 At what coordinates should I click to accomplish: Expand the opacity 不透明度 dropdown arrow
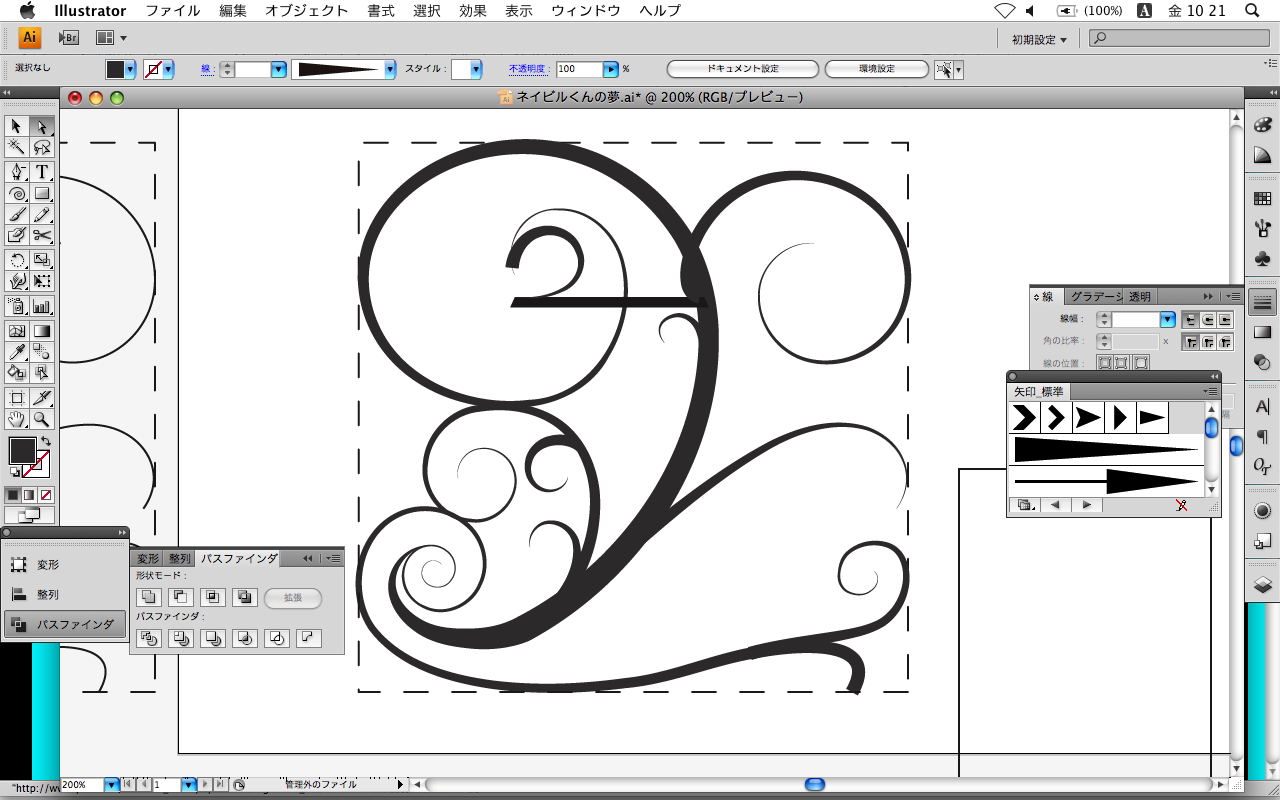[x=610, y=69]
